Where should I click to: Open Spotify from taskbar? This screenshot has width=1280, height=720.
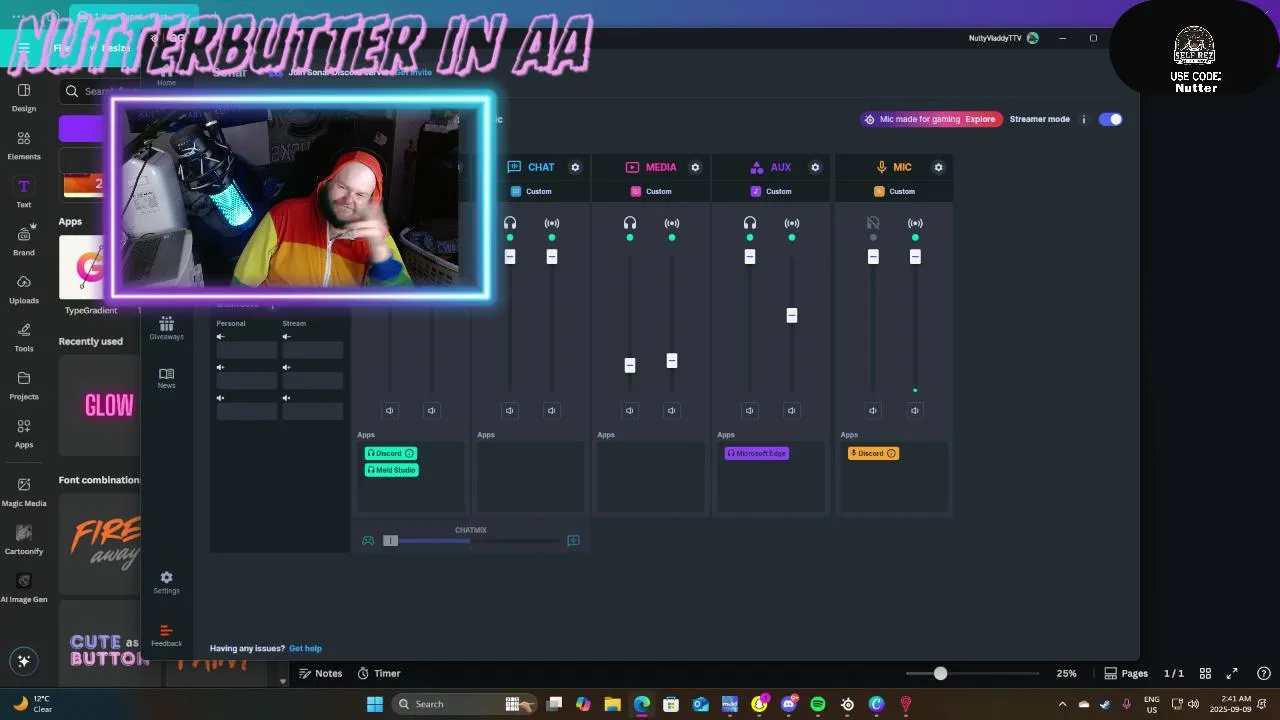(x=818, y=704)
